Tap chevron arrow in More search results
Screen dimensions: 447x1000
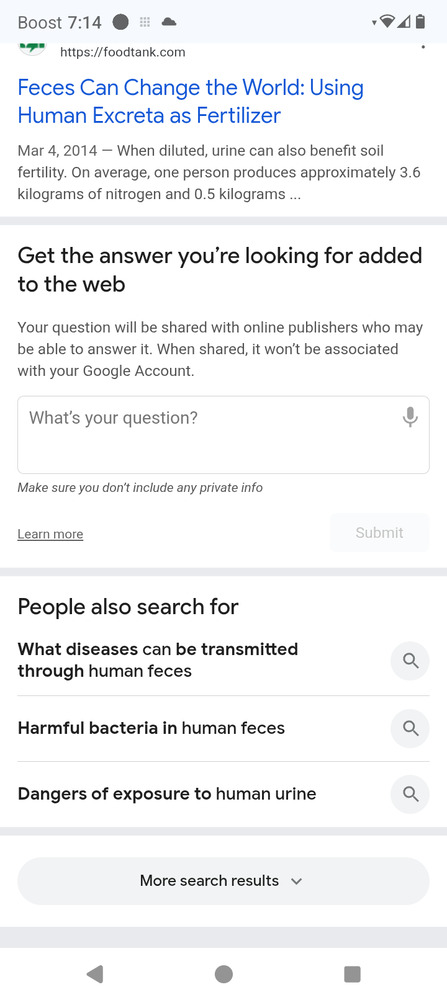296,881
